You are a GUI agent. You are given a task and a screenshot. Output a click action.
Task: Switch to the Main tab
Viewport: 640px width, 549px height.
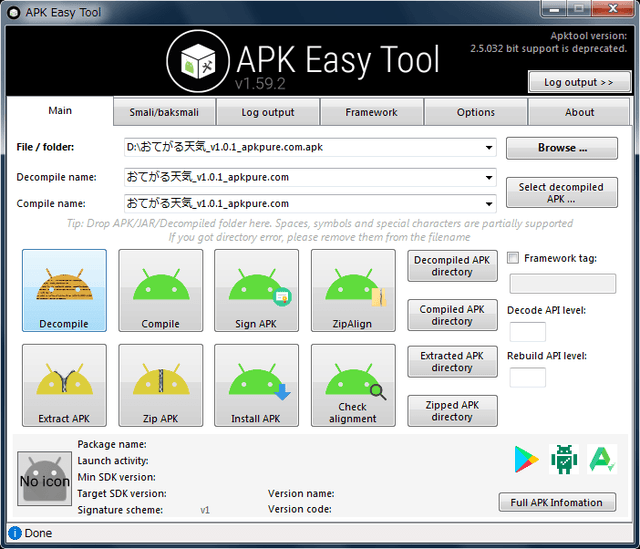[x=60, y=111]
